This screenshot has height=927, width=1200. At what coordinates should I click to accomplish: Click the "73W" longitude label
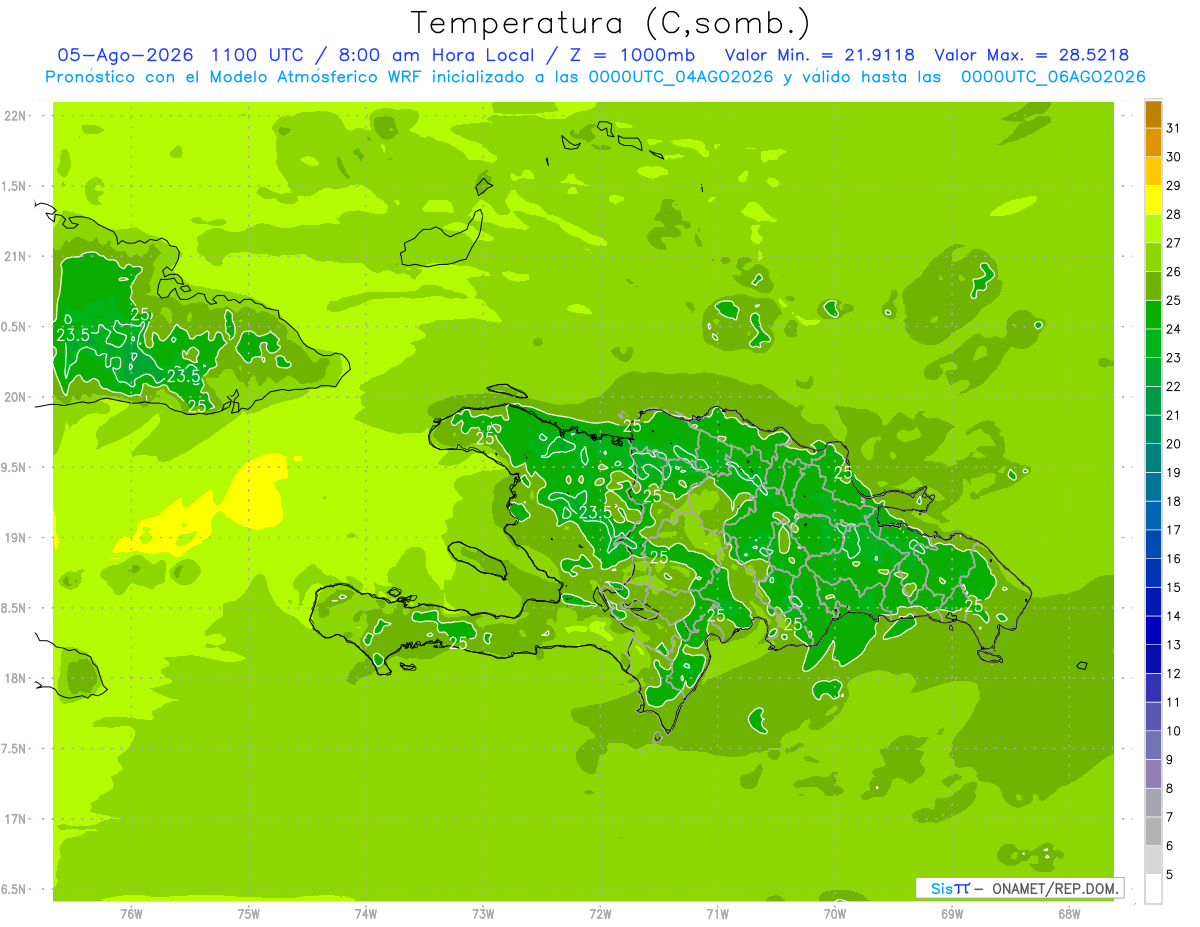pyautogui.click(x=483, y=913)
